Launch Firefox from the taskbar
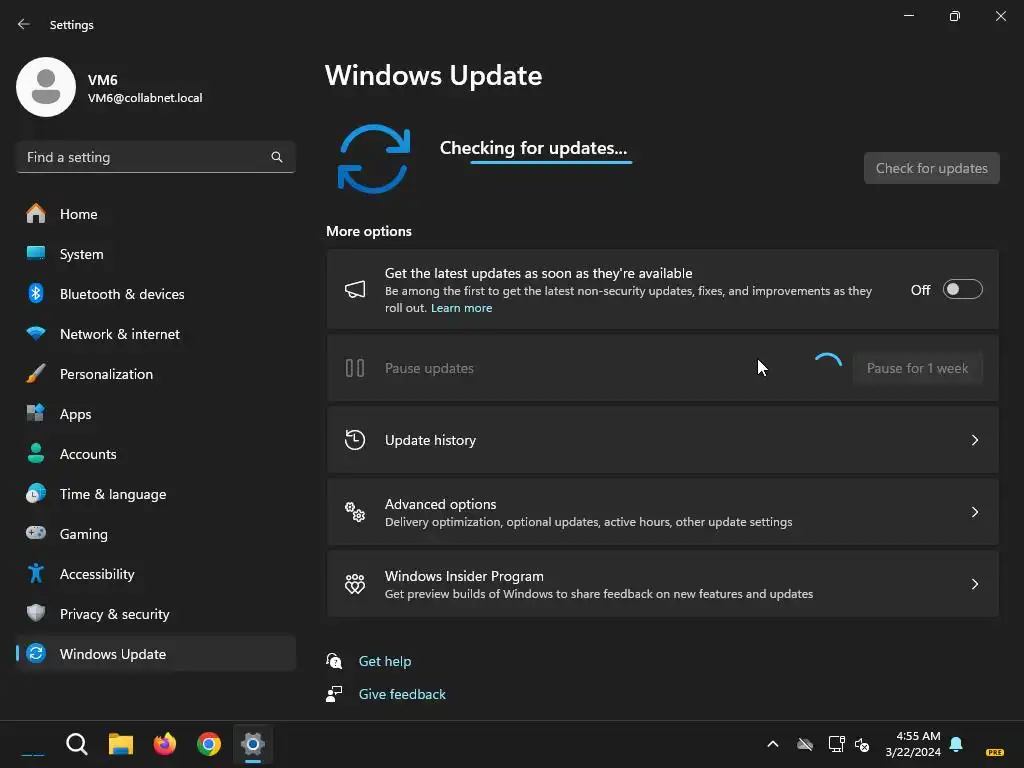This screenshot has width=1024, height=768. coord(165,744)
